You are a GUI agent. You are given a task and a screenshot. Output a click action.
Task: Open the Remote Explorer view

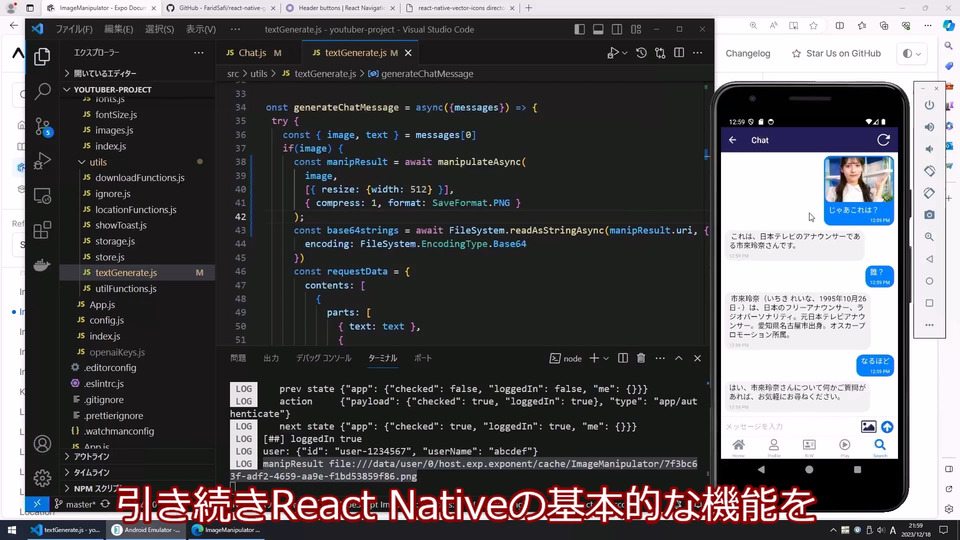(42, 196)
